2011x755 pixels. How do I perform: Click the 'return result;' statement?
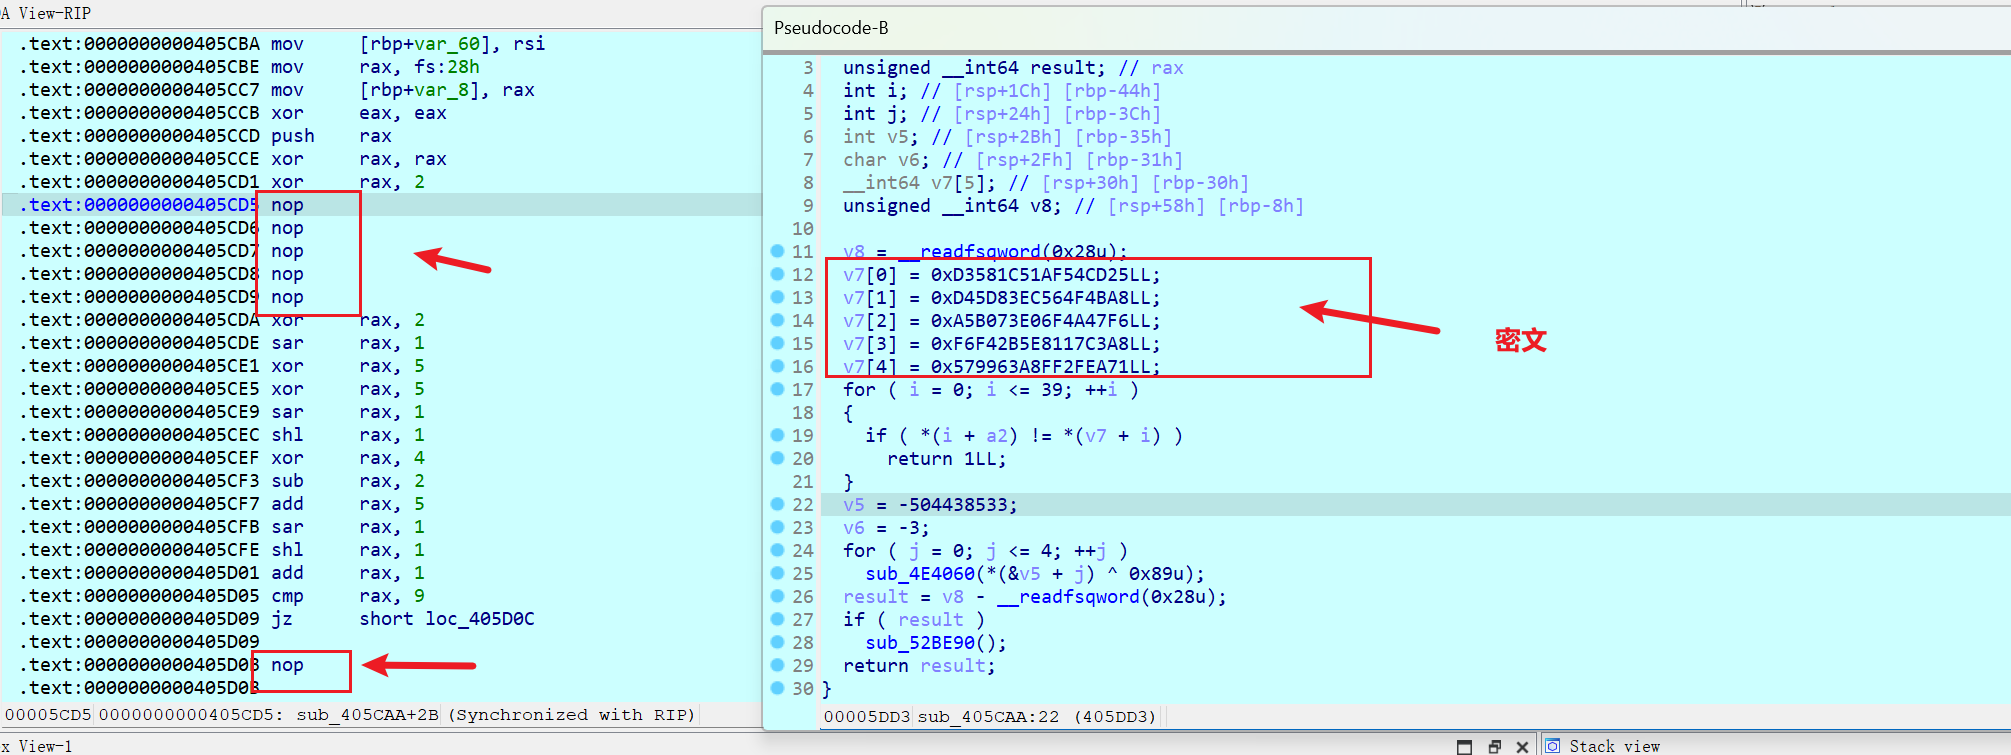919,666
